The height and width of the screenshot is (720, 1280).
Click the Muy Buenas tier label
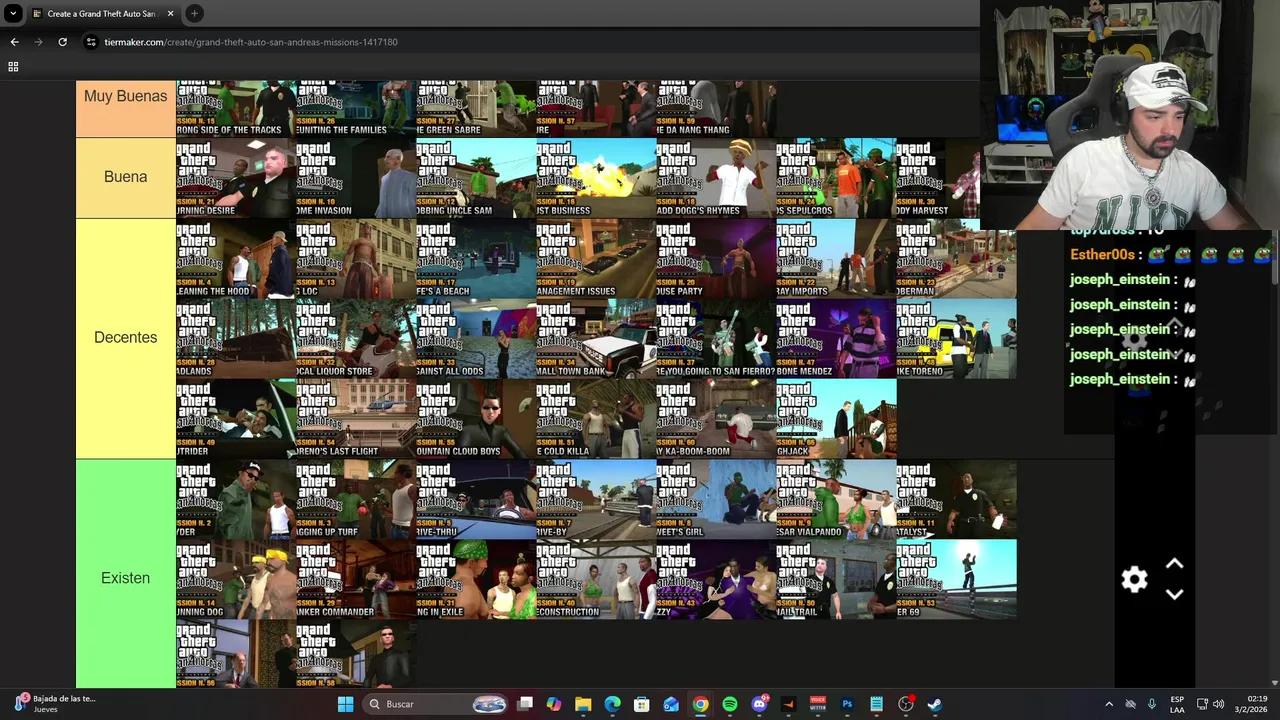[125, 96]
